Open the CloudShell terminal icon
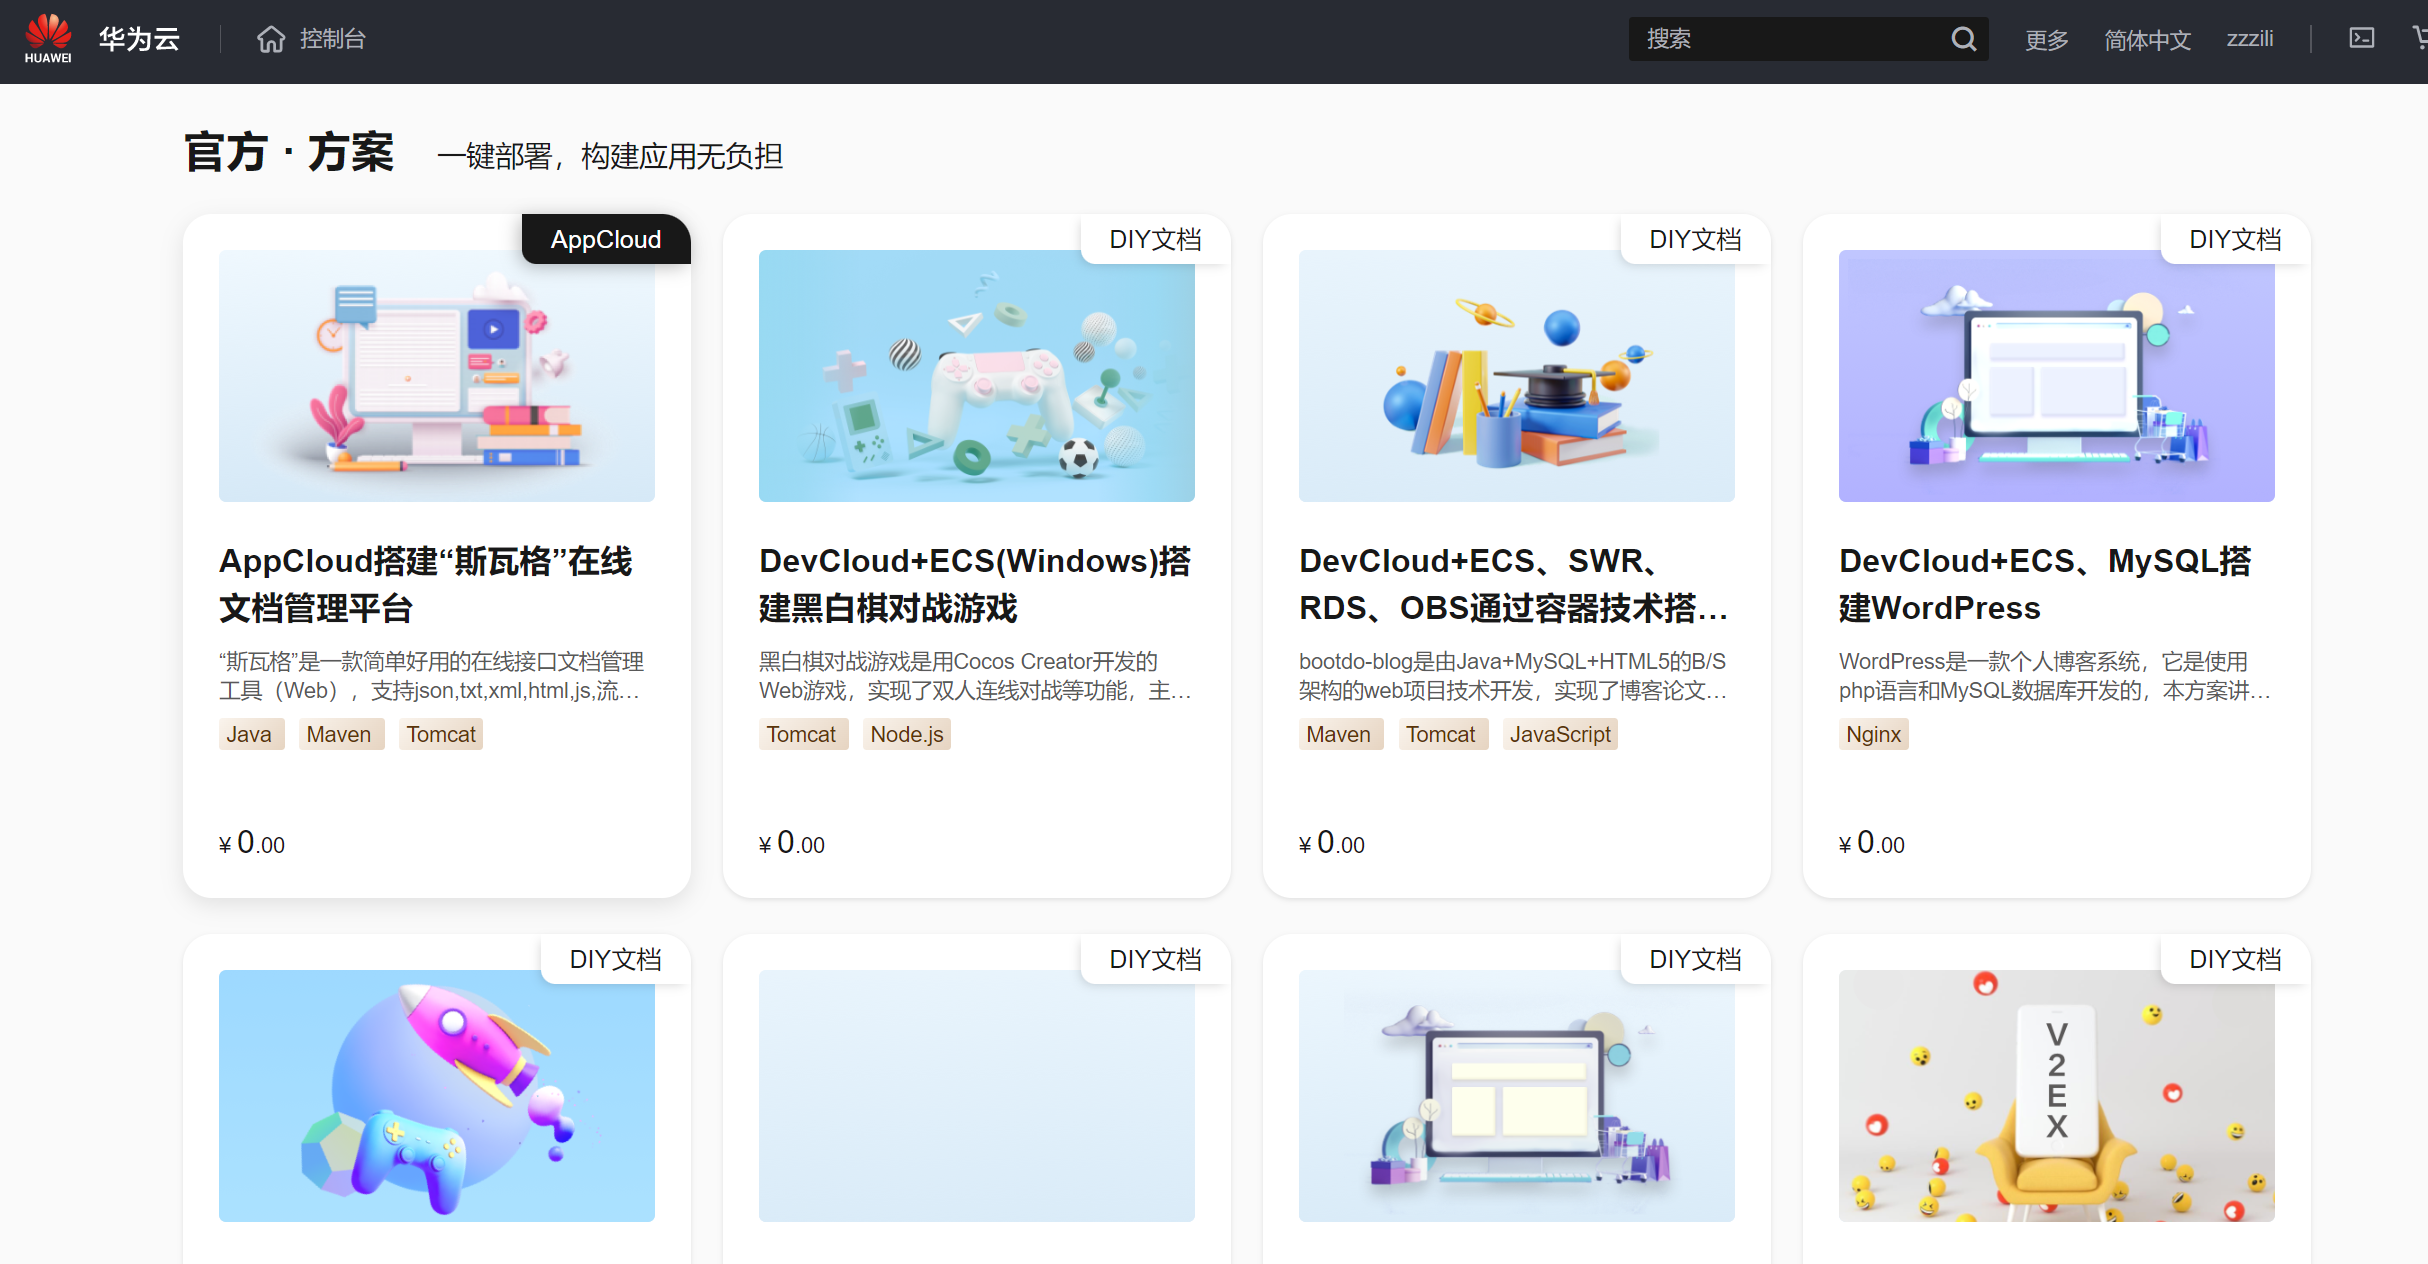This screenshot has height=1264, width=2428. click(x=2361, y=39)
